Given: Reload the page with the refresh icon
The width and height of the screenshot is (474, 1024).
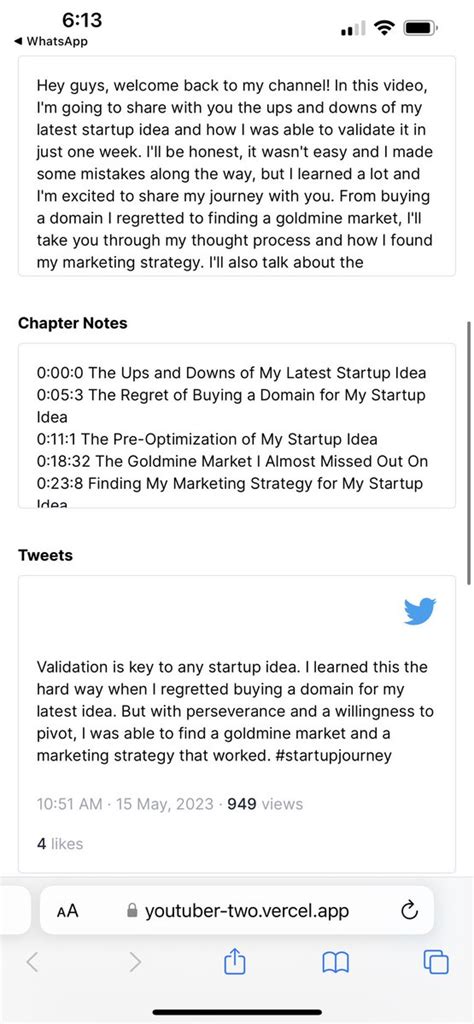Looking at the screenshot, I should tap(409, 910).
